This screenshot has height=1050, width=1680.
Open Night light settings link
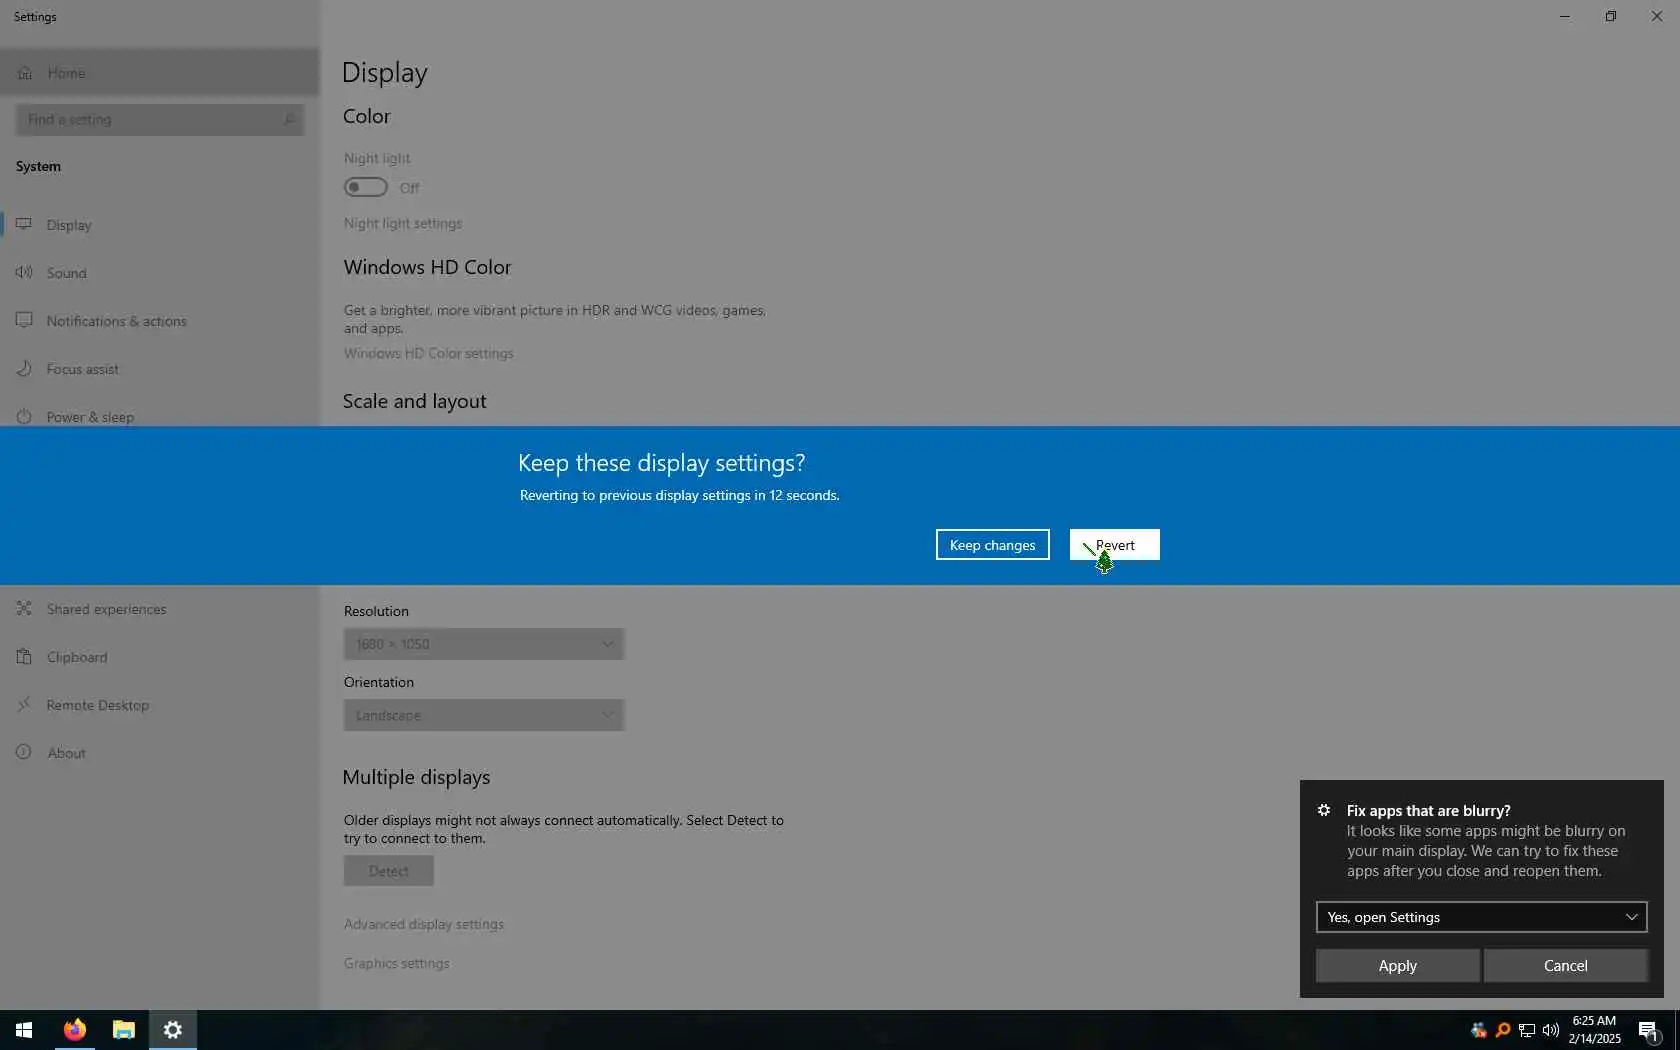pyautogui.click(x=403, y=223)
